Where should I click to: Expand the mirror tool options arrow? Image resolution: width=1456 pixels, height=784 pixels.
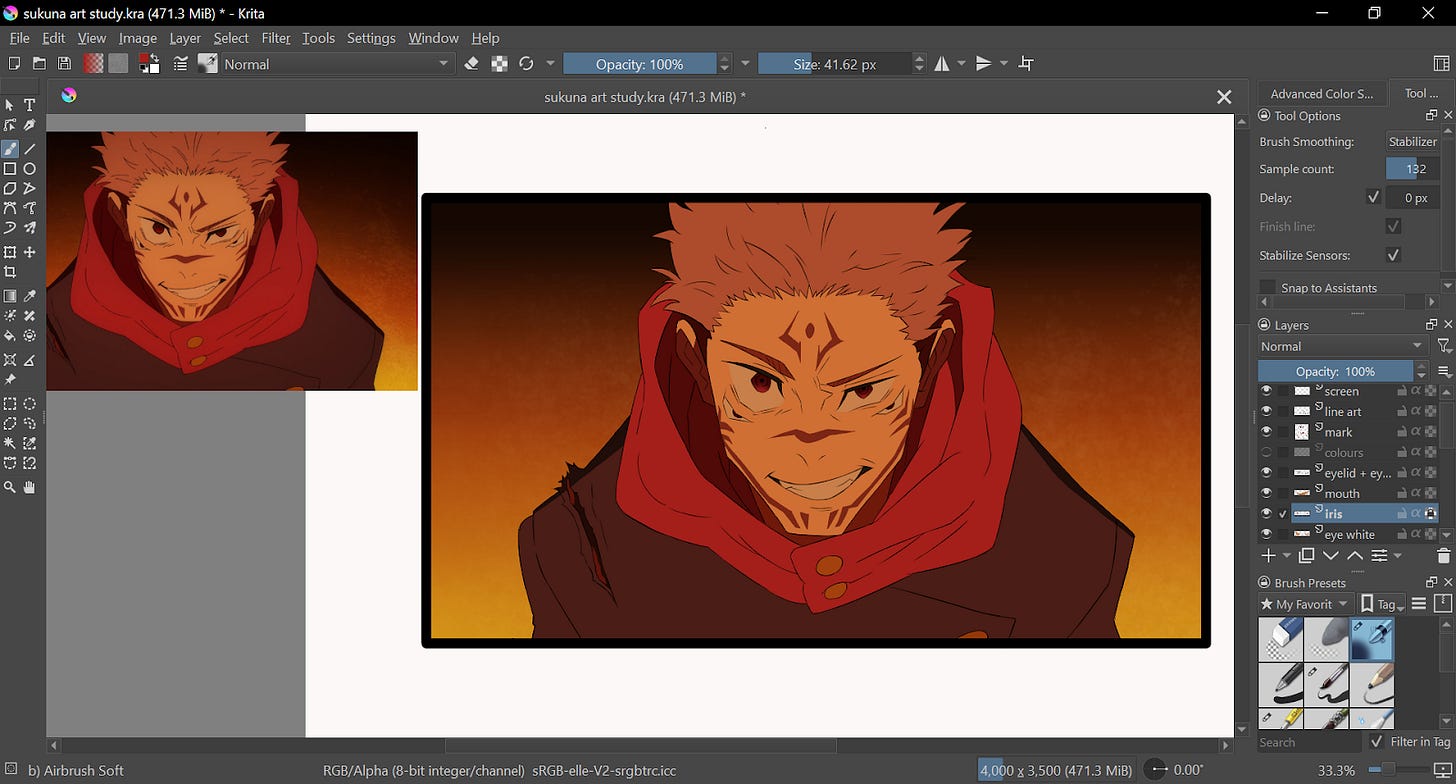point(962,64)
